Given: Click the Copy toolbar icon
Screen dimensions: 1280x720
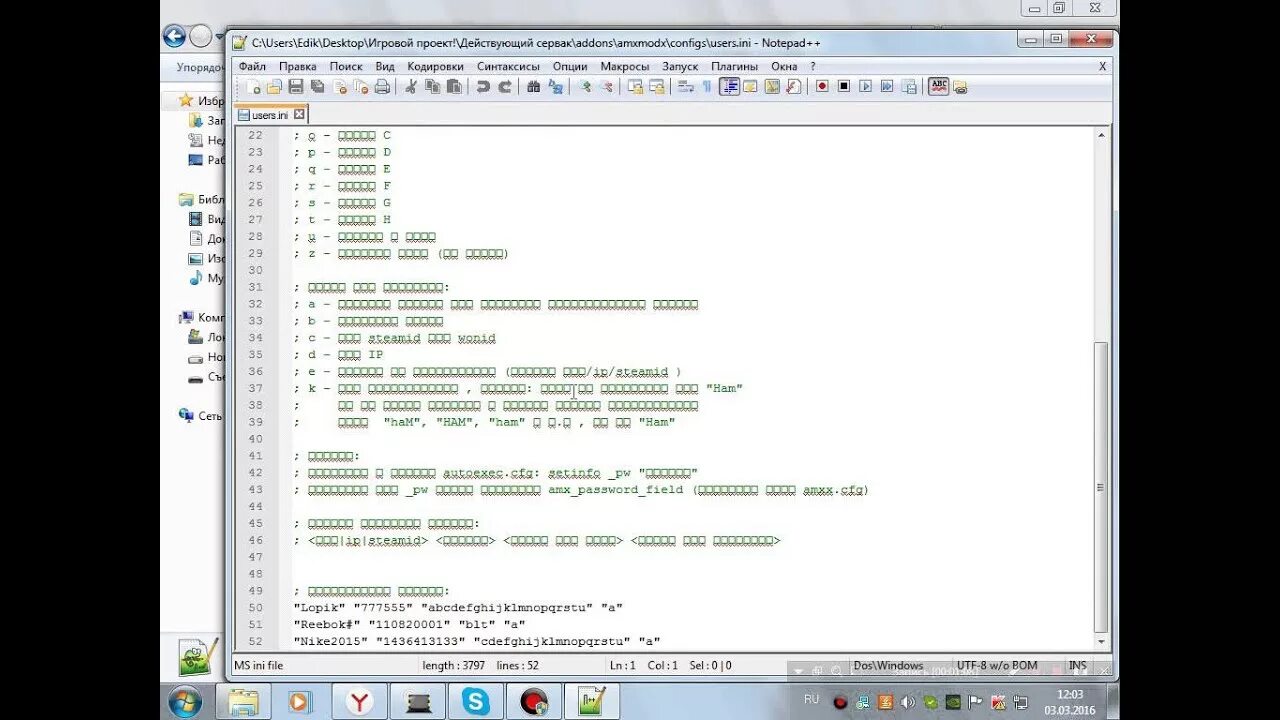Looking at the screenshot, I should click(432, 87).
